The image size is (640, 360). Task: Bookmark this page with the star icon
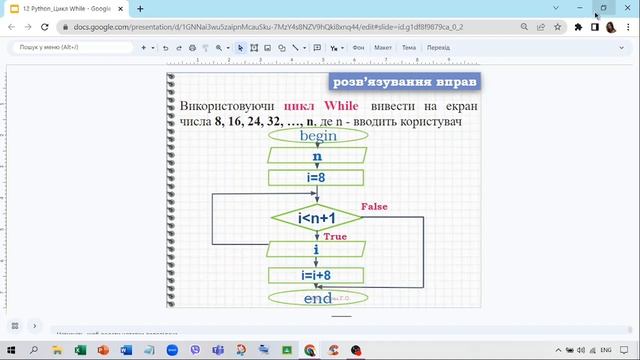coord(558,27)
